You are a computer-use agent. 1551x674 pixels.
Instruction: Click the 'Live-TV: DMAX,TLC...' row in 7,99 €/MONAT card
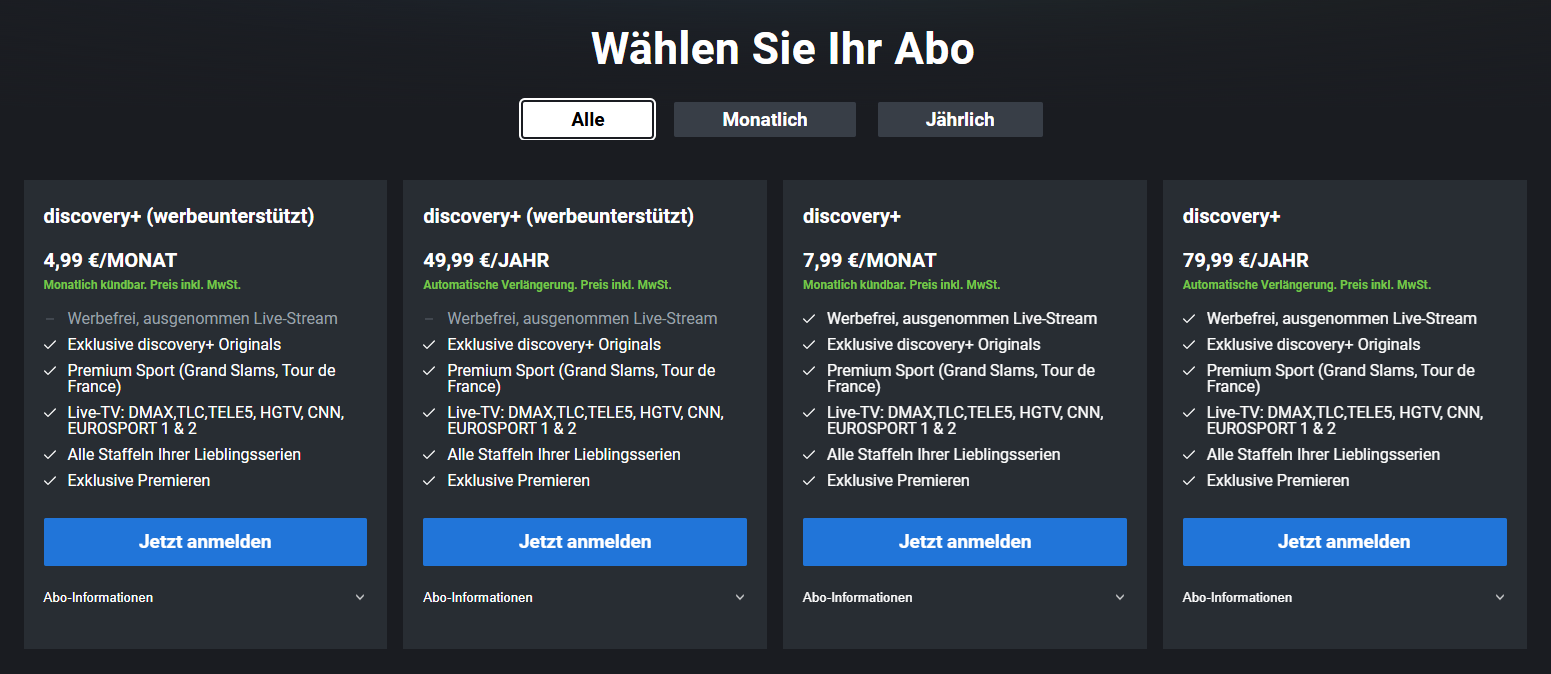tap(965, 421)
